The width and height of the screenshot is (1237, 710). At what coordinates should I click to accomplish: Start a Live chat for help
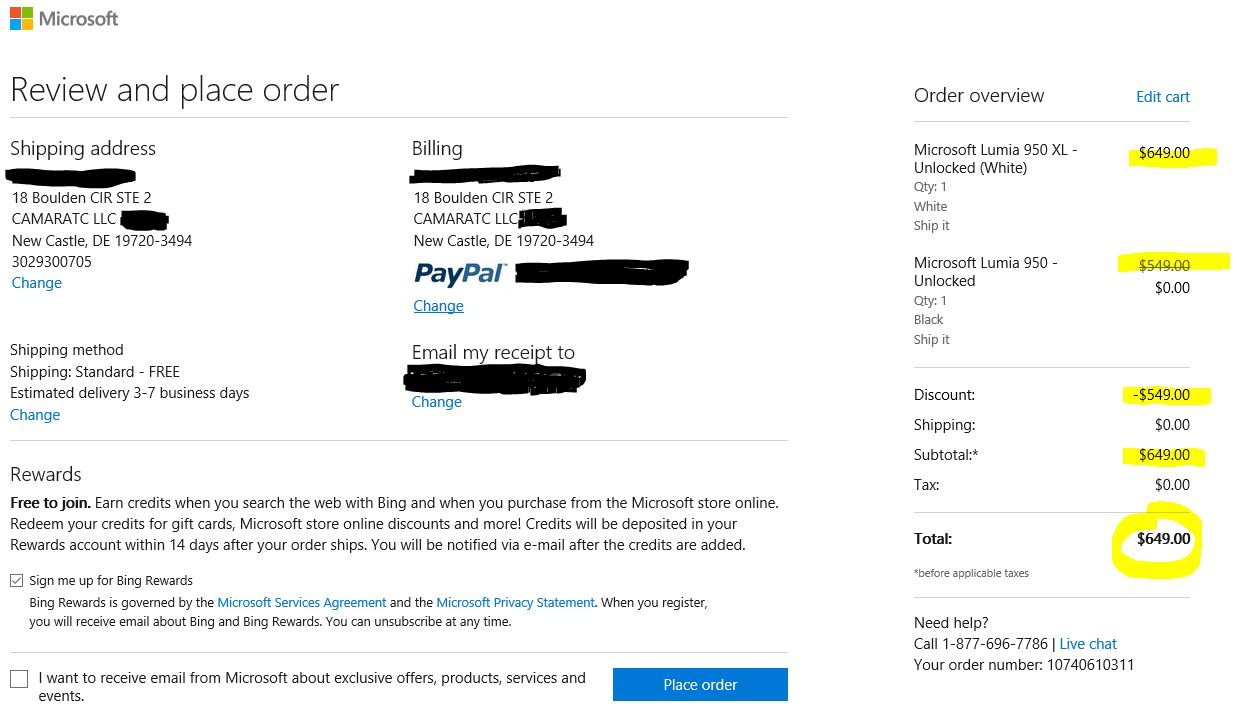[x=1088, y=644]
